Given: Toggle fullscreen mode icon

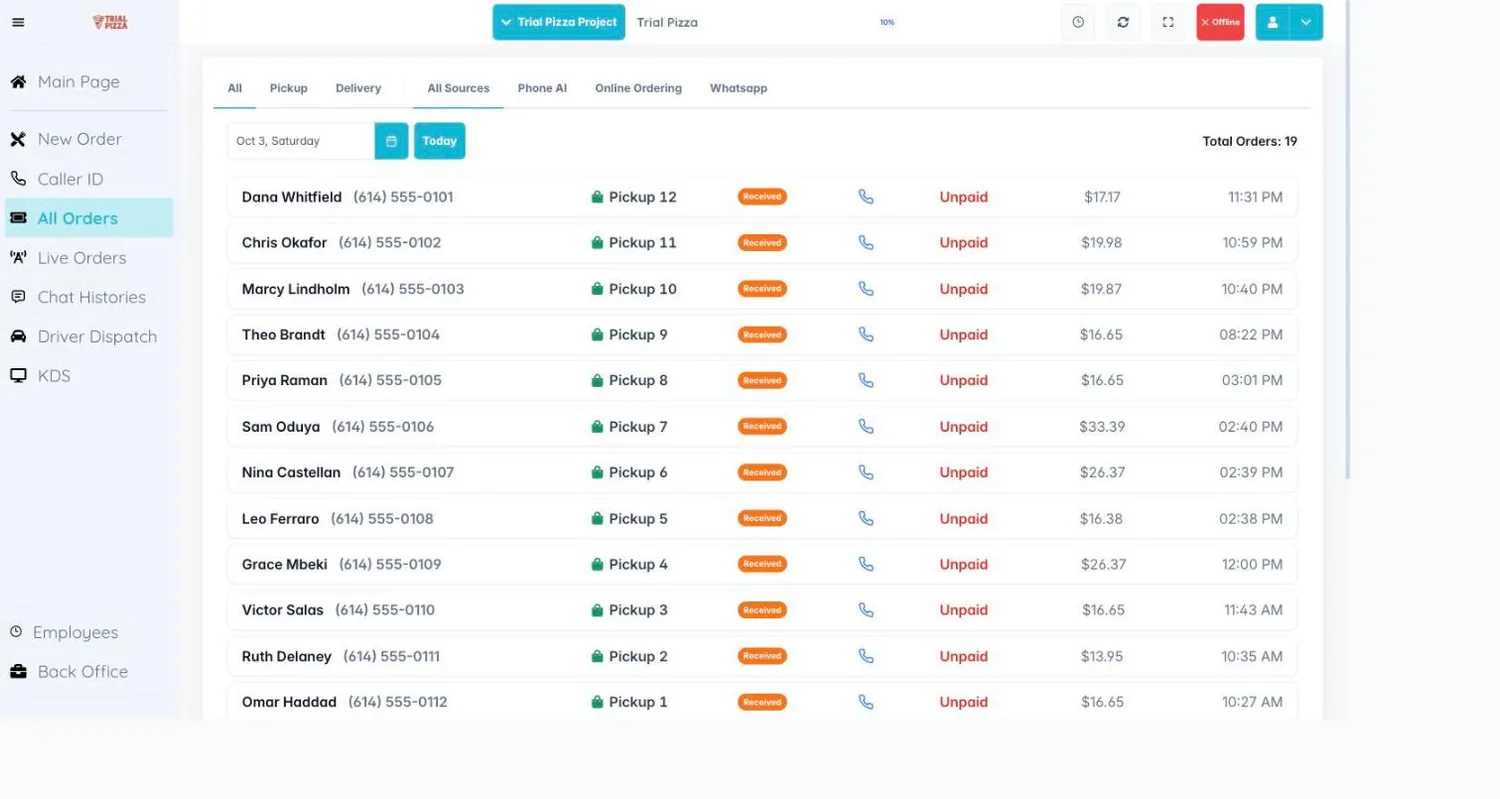Looking at the screenshot, I should (x=1168, y=22).
